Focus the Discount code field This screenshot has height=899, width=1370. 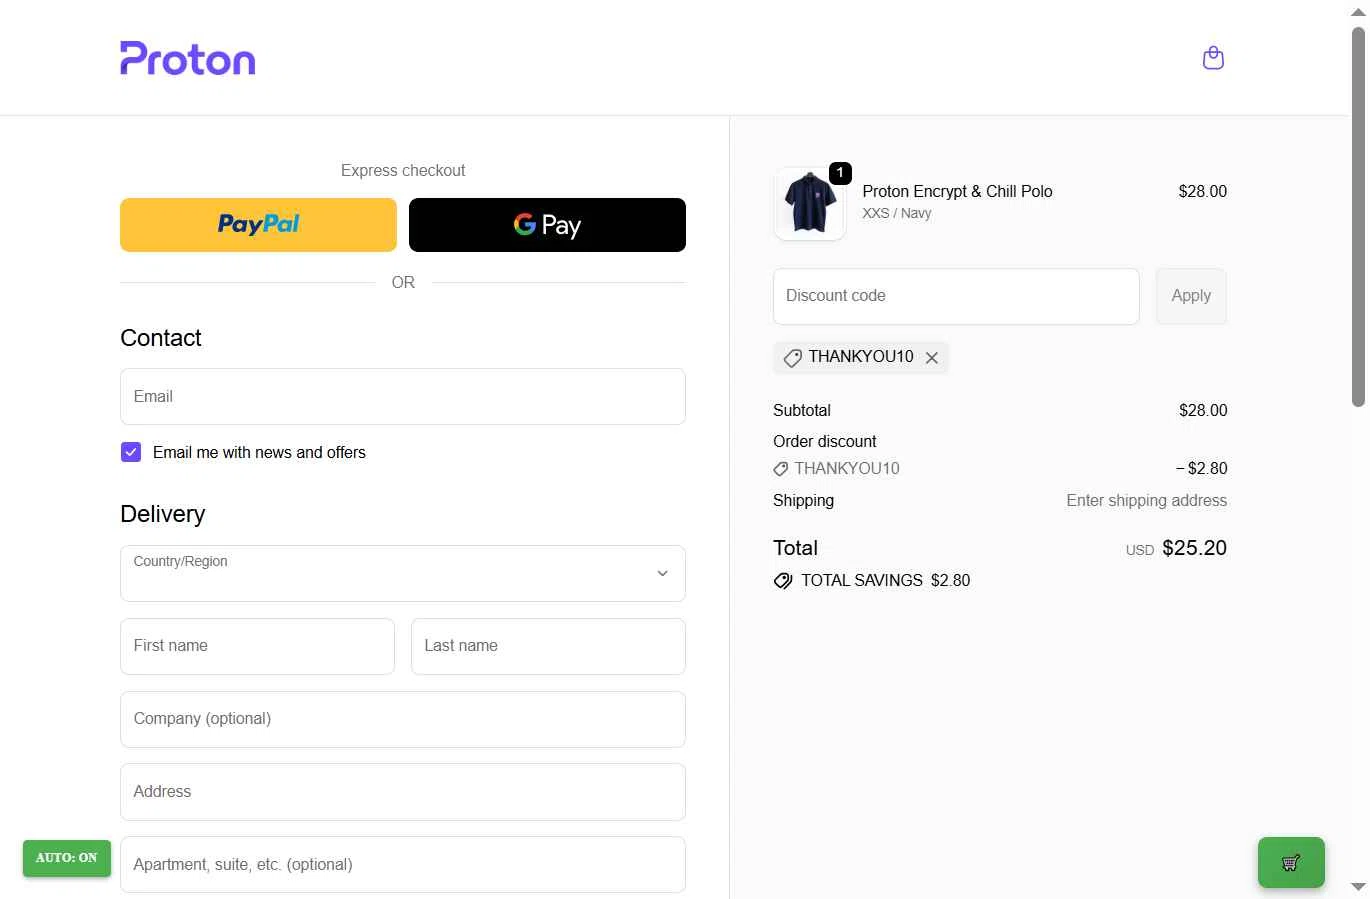[956, 296]
